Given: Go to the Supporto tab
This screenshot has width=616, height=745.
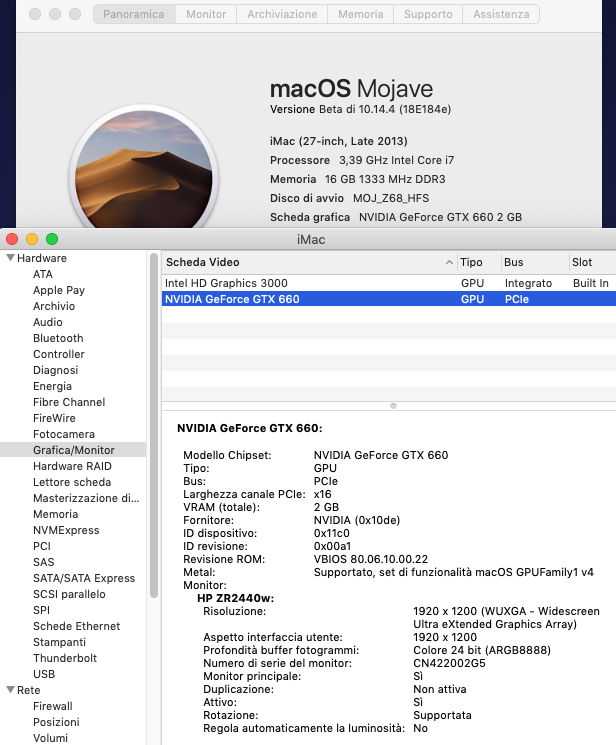Looking at the screenshot, I should [x=428, y=14].
